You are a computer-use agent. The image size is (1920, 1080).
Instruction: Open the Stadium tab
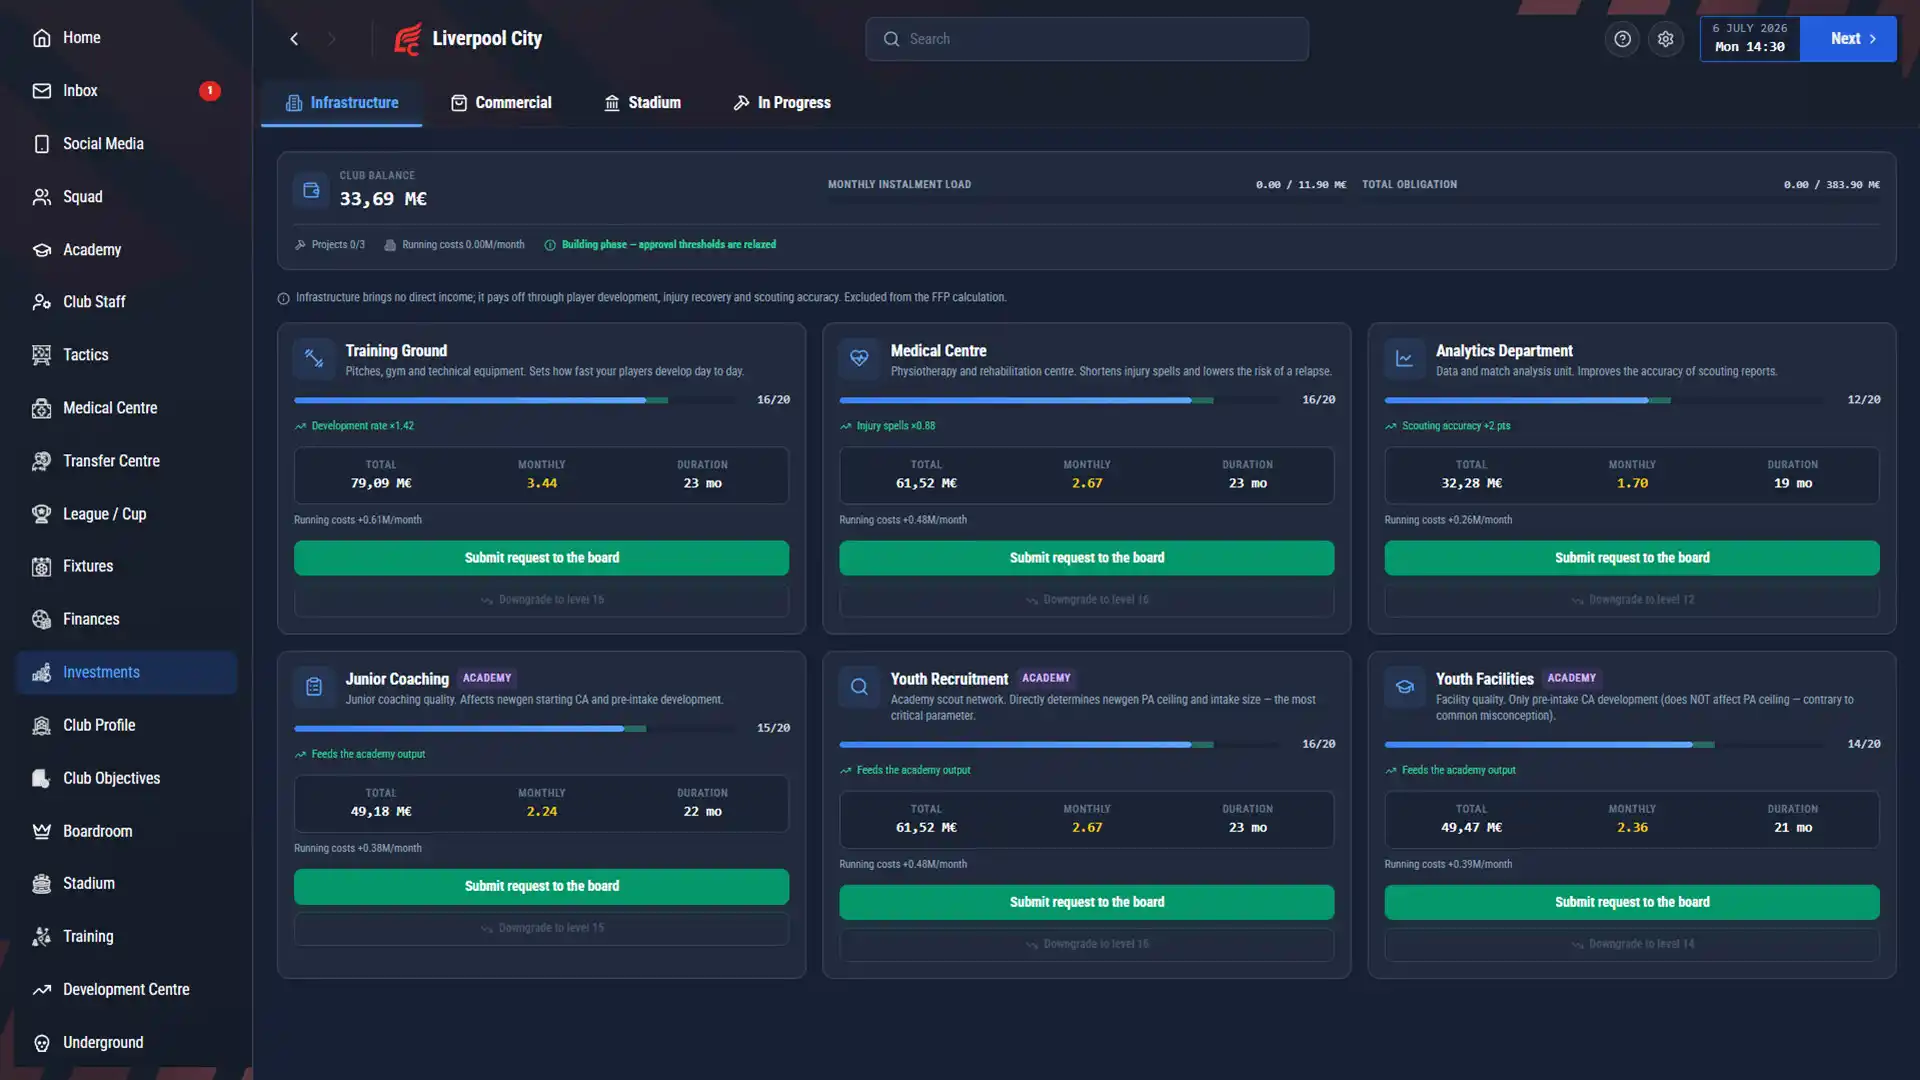pos(642,103)
